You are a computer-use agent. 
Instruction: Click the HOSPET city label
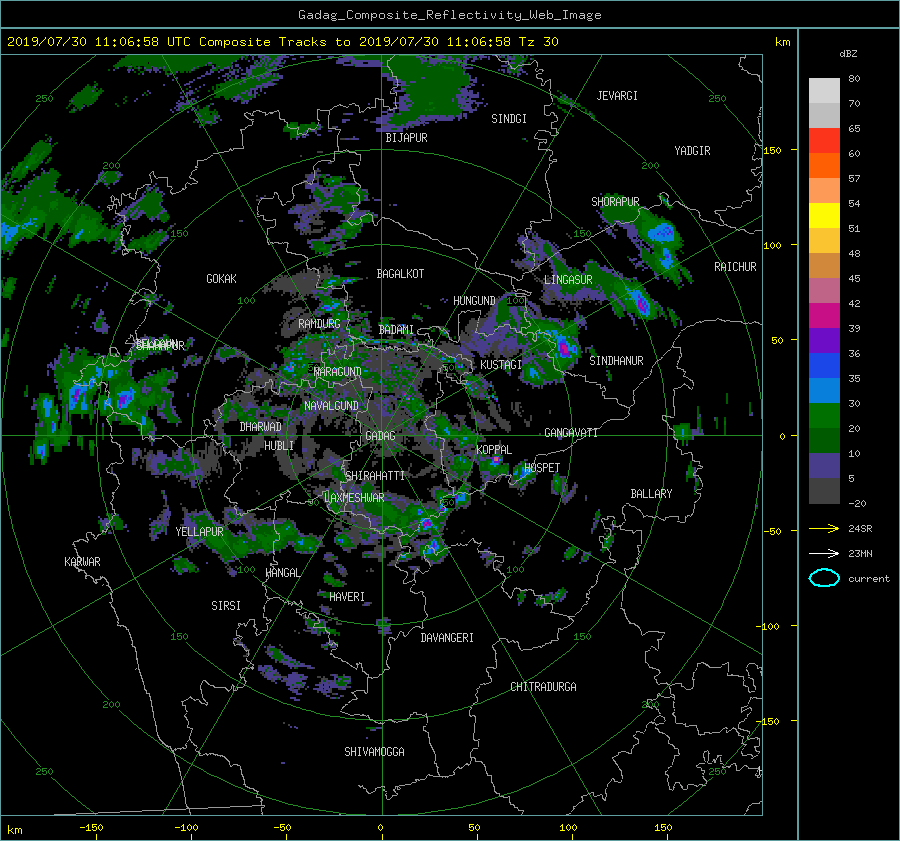coord(542,468)
